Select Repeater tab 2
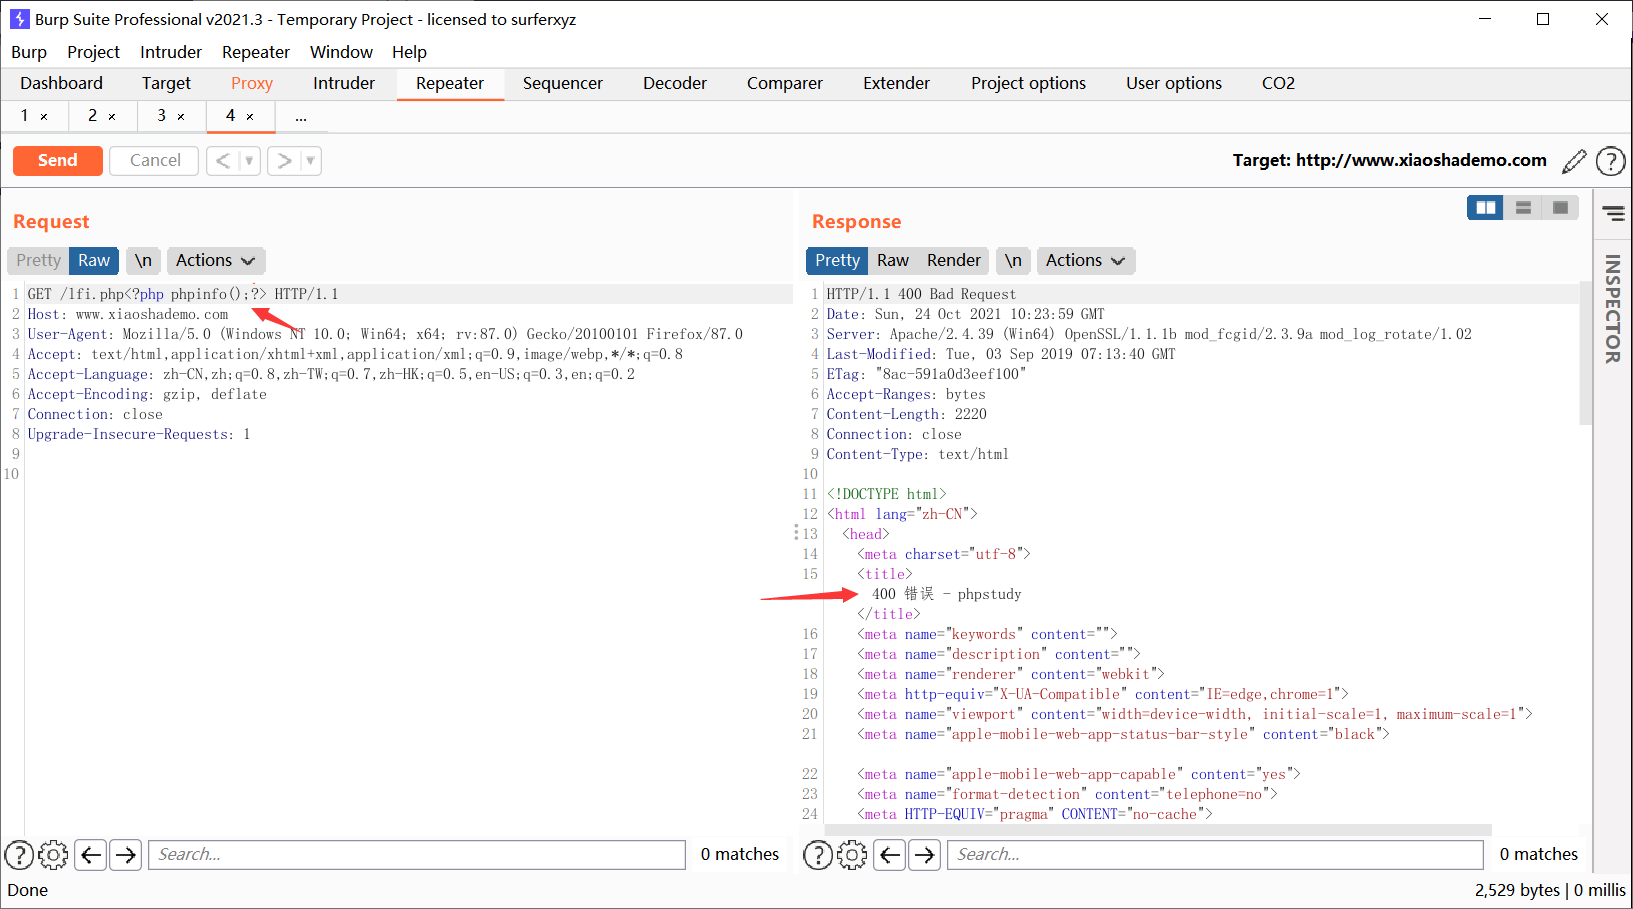The height and width of the screenshot is (909, 1633). pos(92,116)
